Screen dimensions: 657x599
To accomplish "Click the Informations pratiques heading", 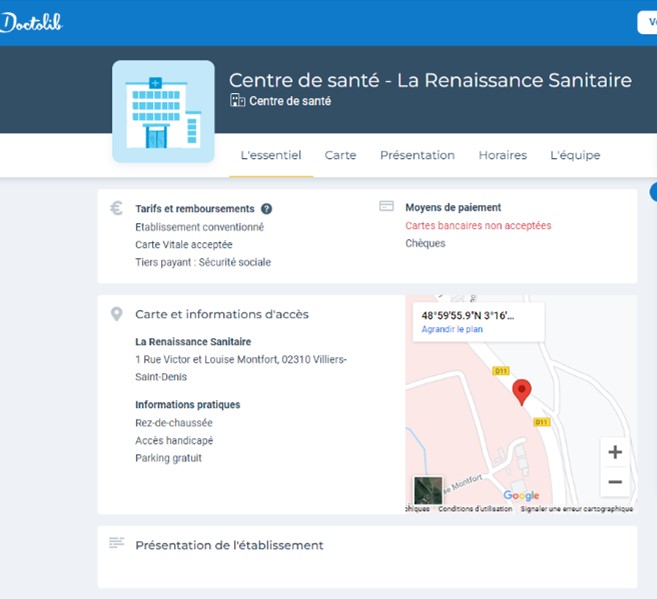I will click(x=187, y=405).
